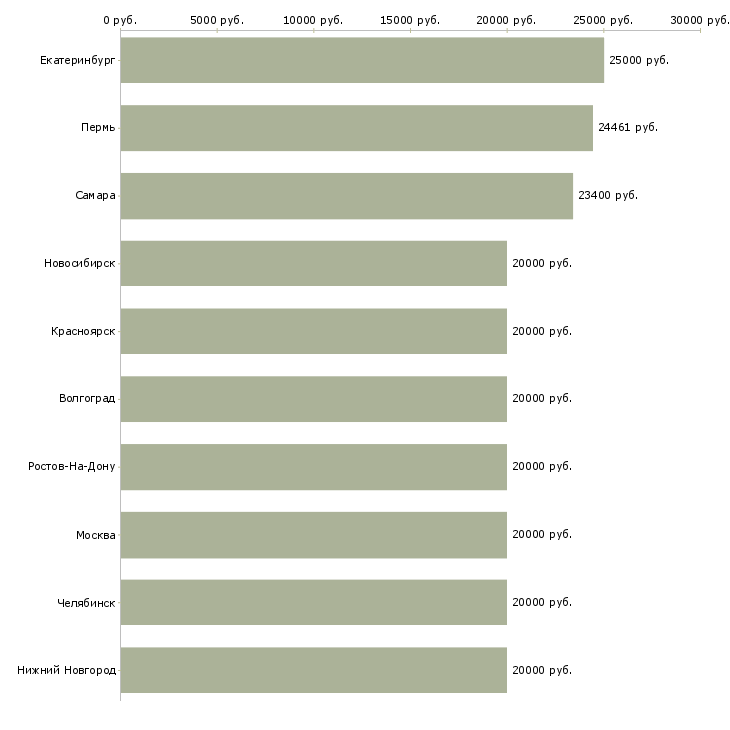730x730 pixels.
Task: Click the Нижний Новгород city name label
Action: [x=66, y=671]
